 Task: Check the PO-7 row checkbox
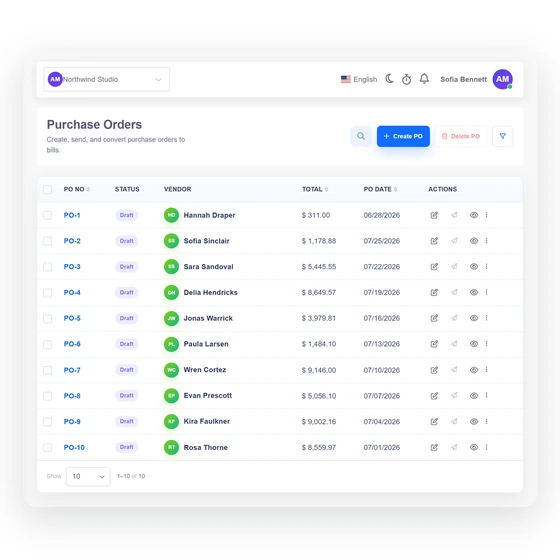click(x=47, y=370)
